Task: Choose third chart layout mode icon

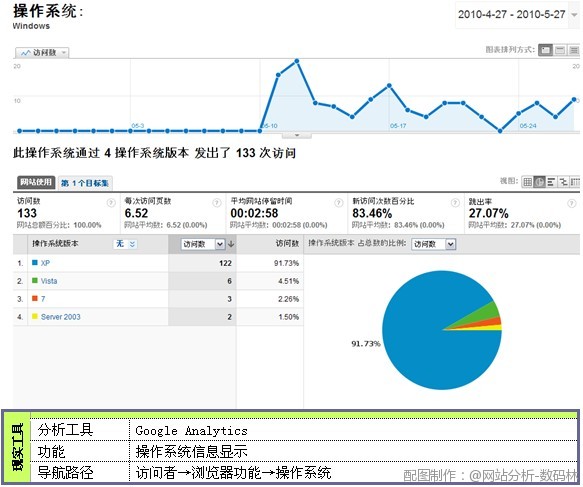Action: pos(574,50)
